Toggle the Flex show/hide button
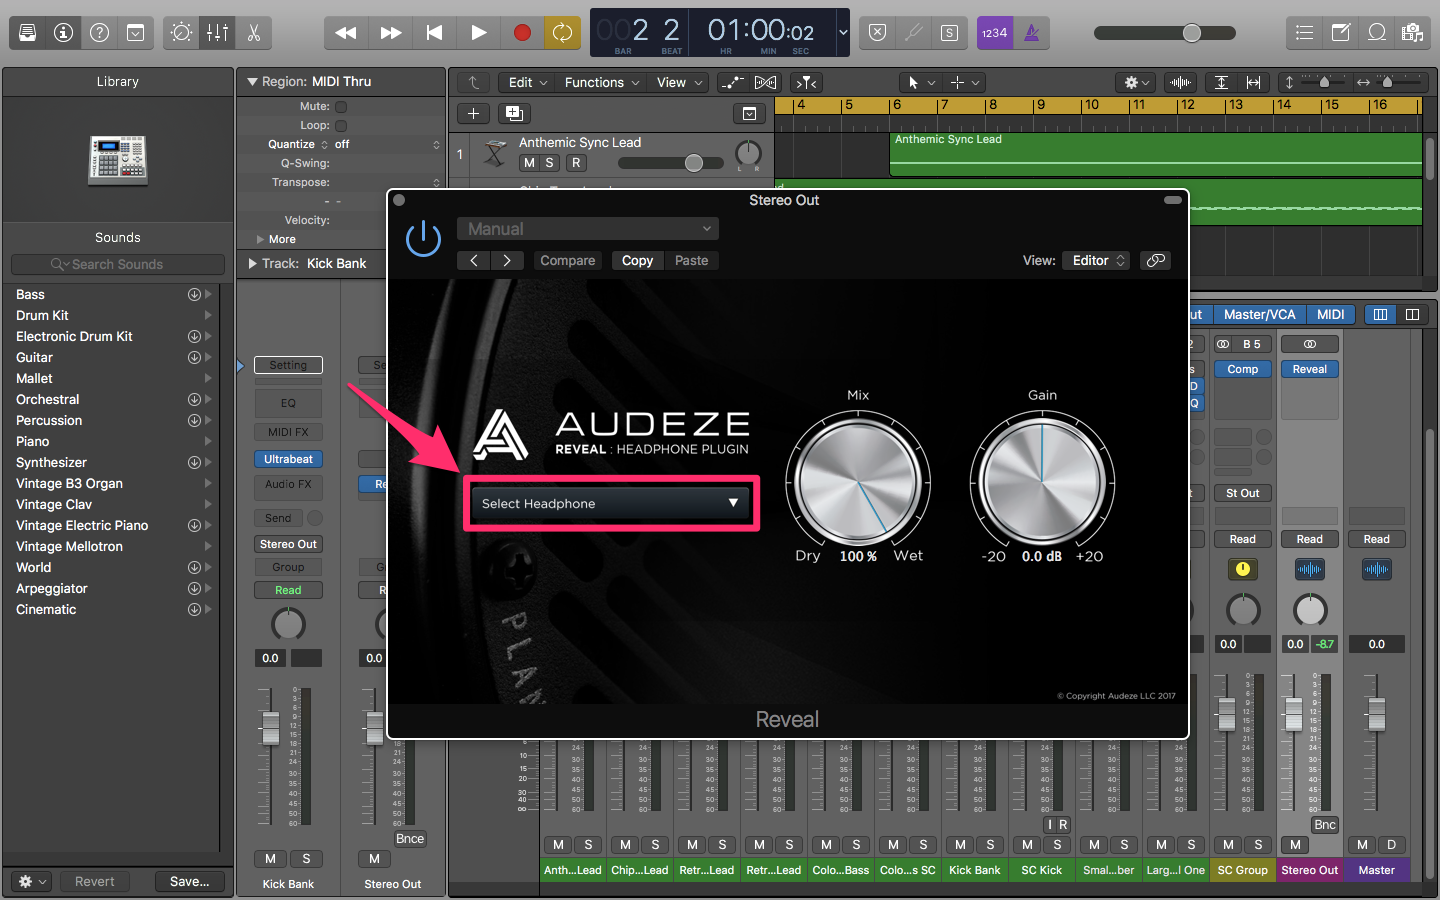This screenshot has height=900, width=1440. tap(765, 82)
